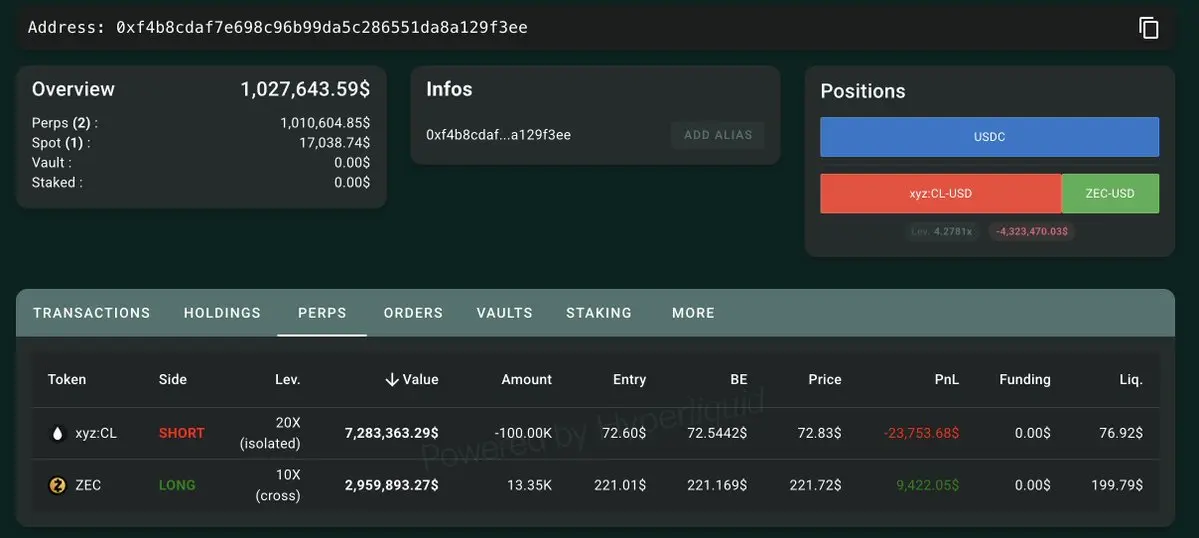Click the SHORT side label
This screenshot has height=538, width=1199.
point(181,433)
